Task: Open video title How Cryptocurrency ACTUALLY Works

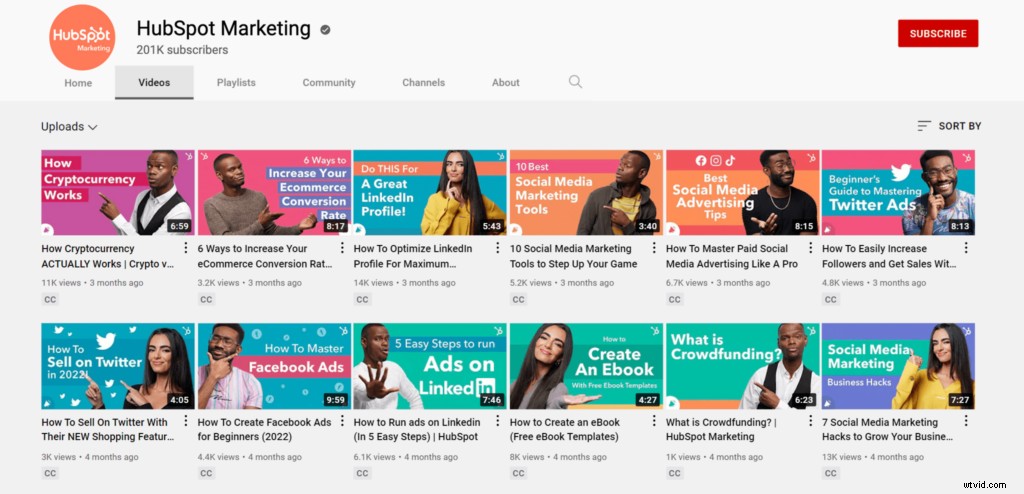Action: (x=108, y=256)
